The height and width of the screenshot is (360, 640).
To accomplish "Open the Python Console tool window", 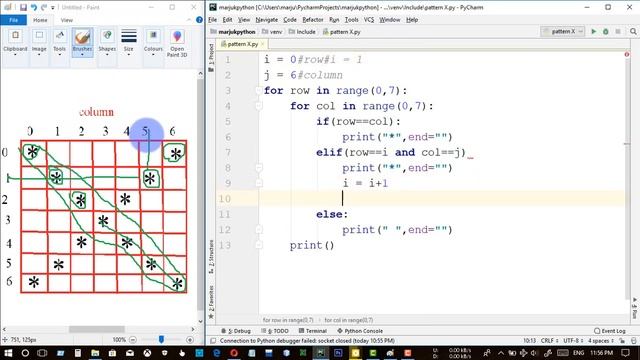I will [x=360, y=331].
